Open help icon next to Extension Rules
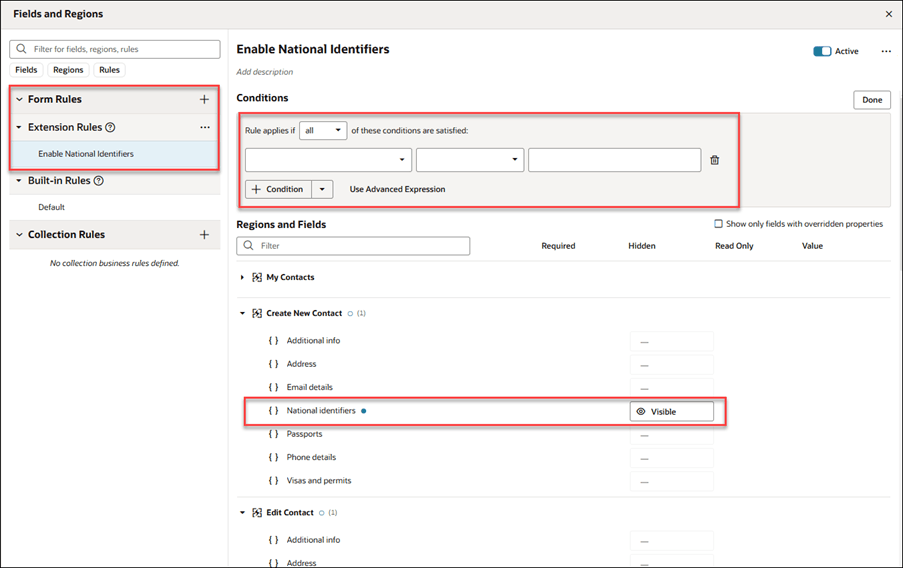 (x=110, y=127)
